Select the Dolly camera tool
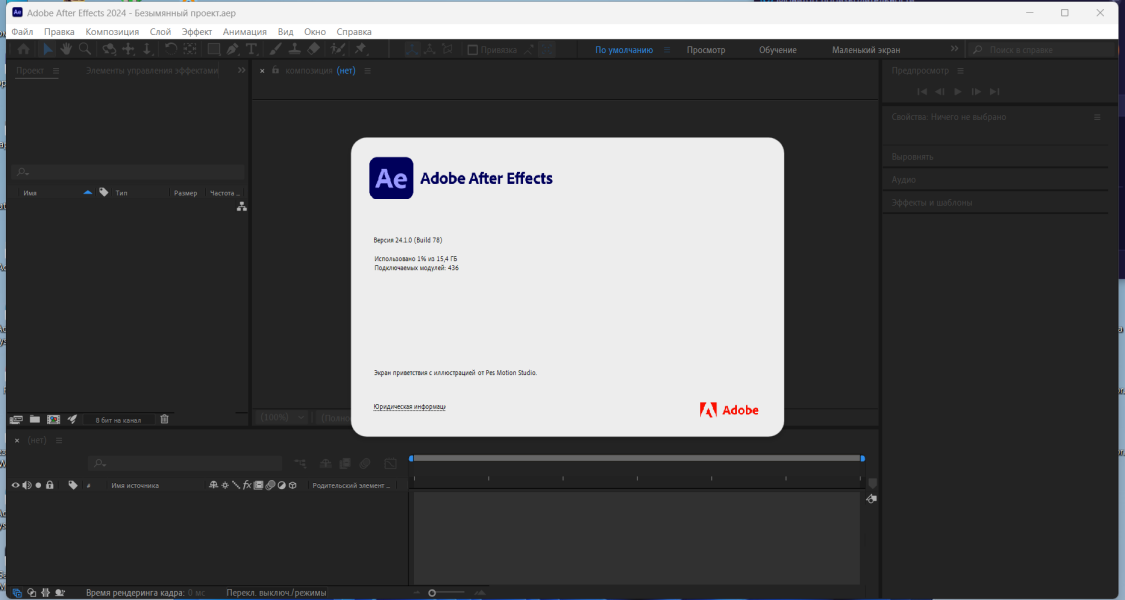Viewport: 1125px width, 600px height. [147, 49]
